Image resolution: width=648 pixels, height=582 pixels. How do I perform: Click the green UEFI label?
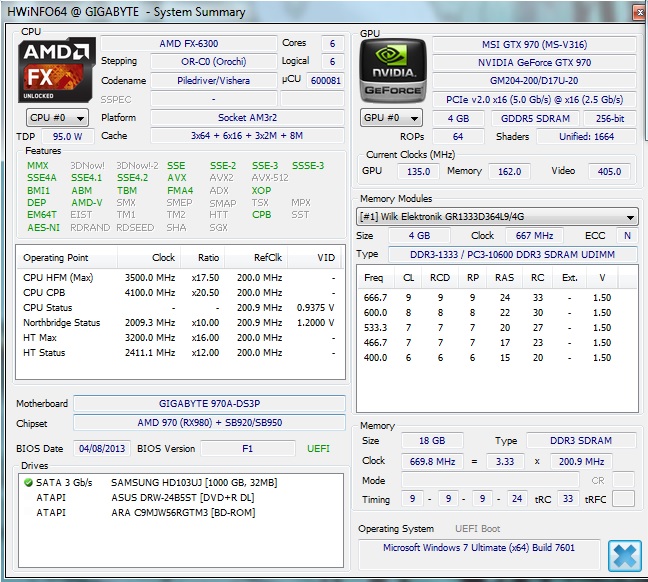click(318, 448)
